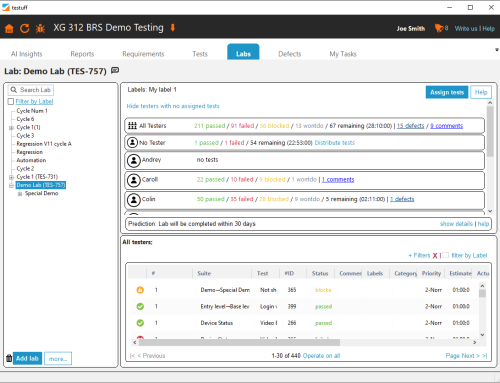Viewport: 500px width, 383px height.
Task: Open the Requirements tab
Action: [x=143, y=54]
